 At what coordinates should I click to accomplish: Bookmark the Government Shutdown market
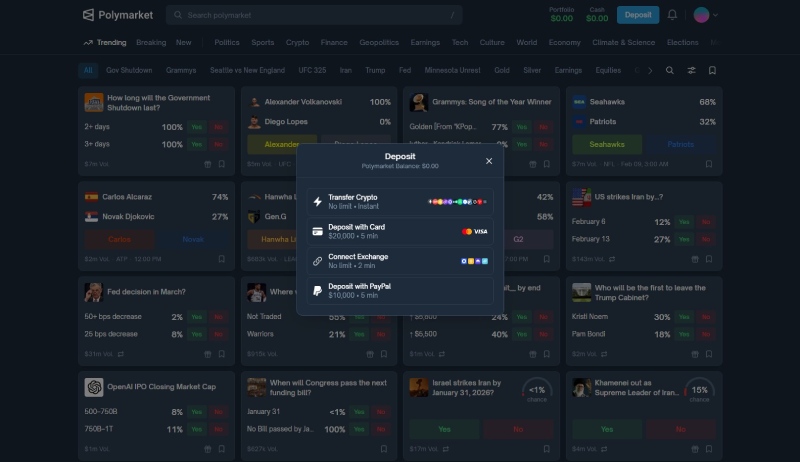pos(222,164)
